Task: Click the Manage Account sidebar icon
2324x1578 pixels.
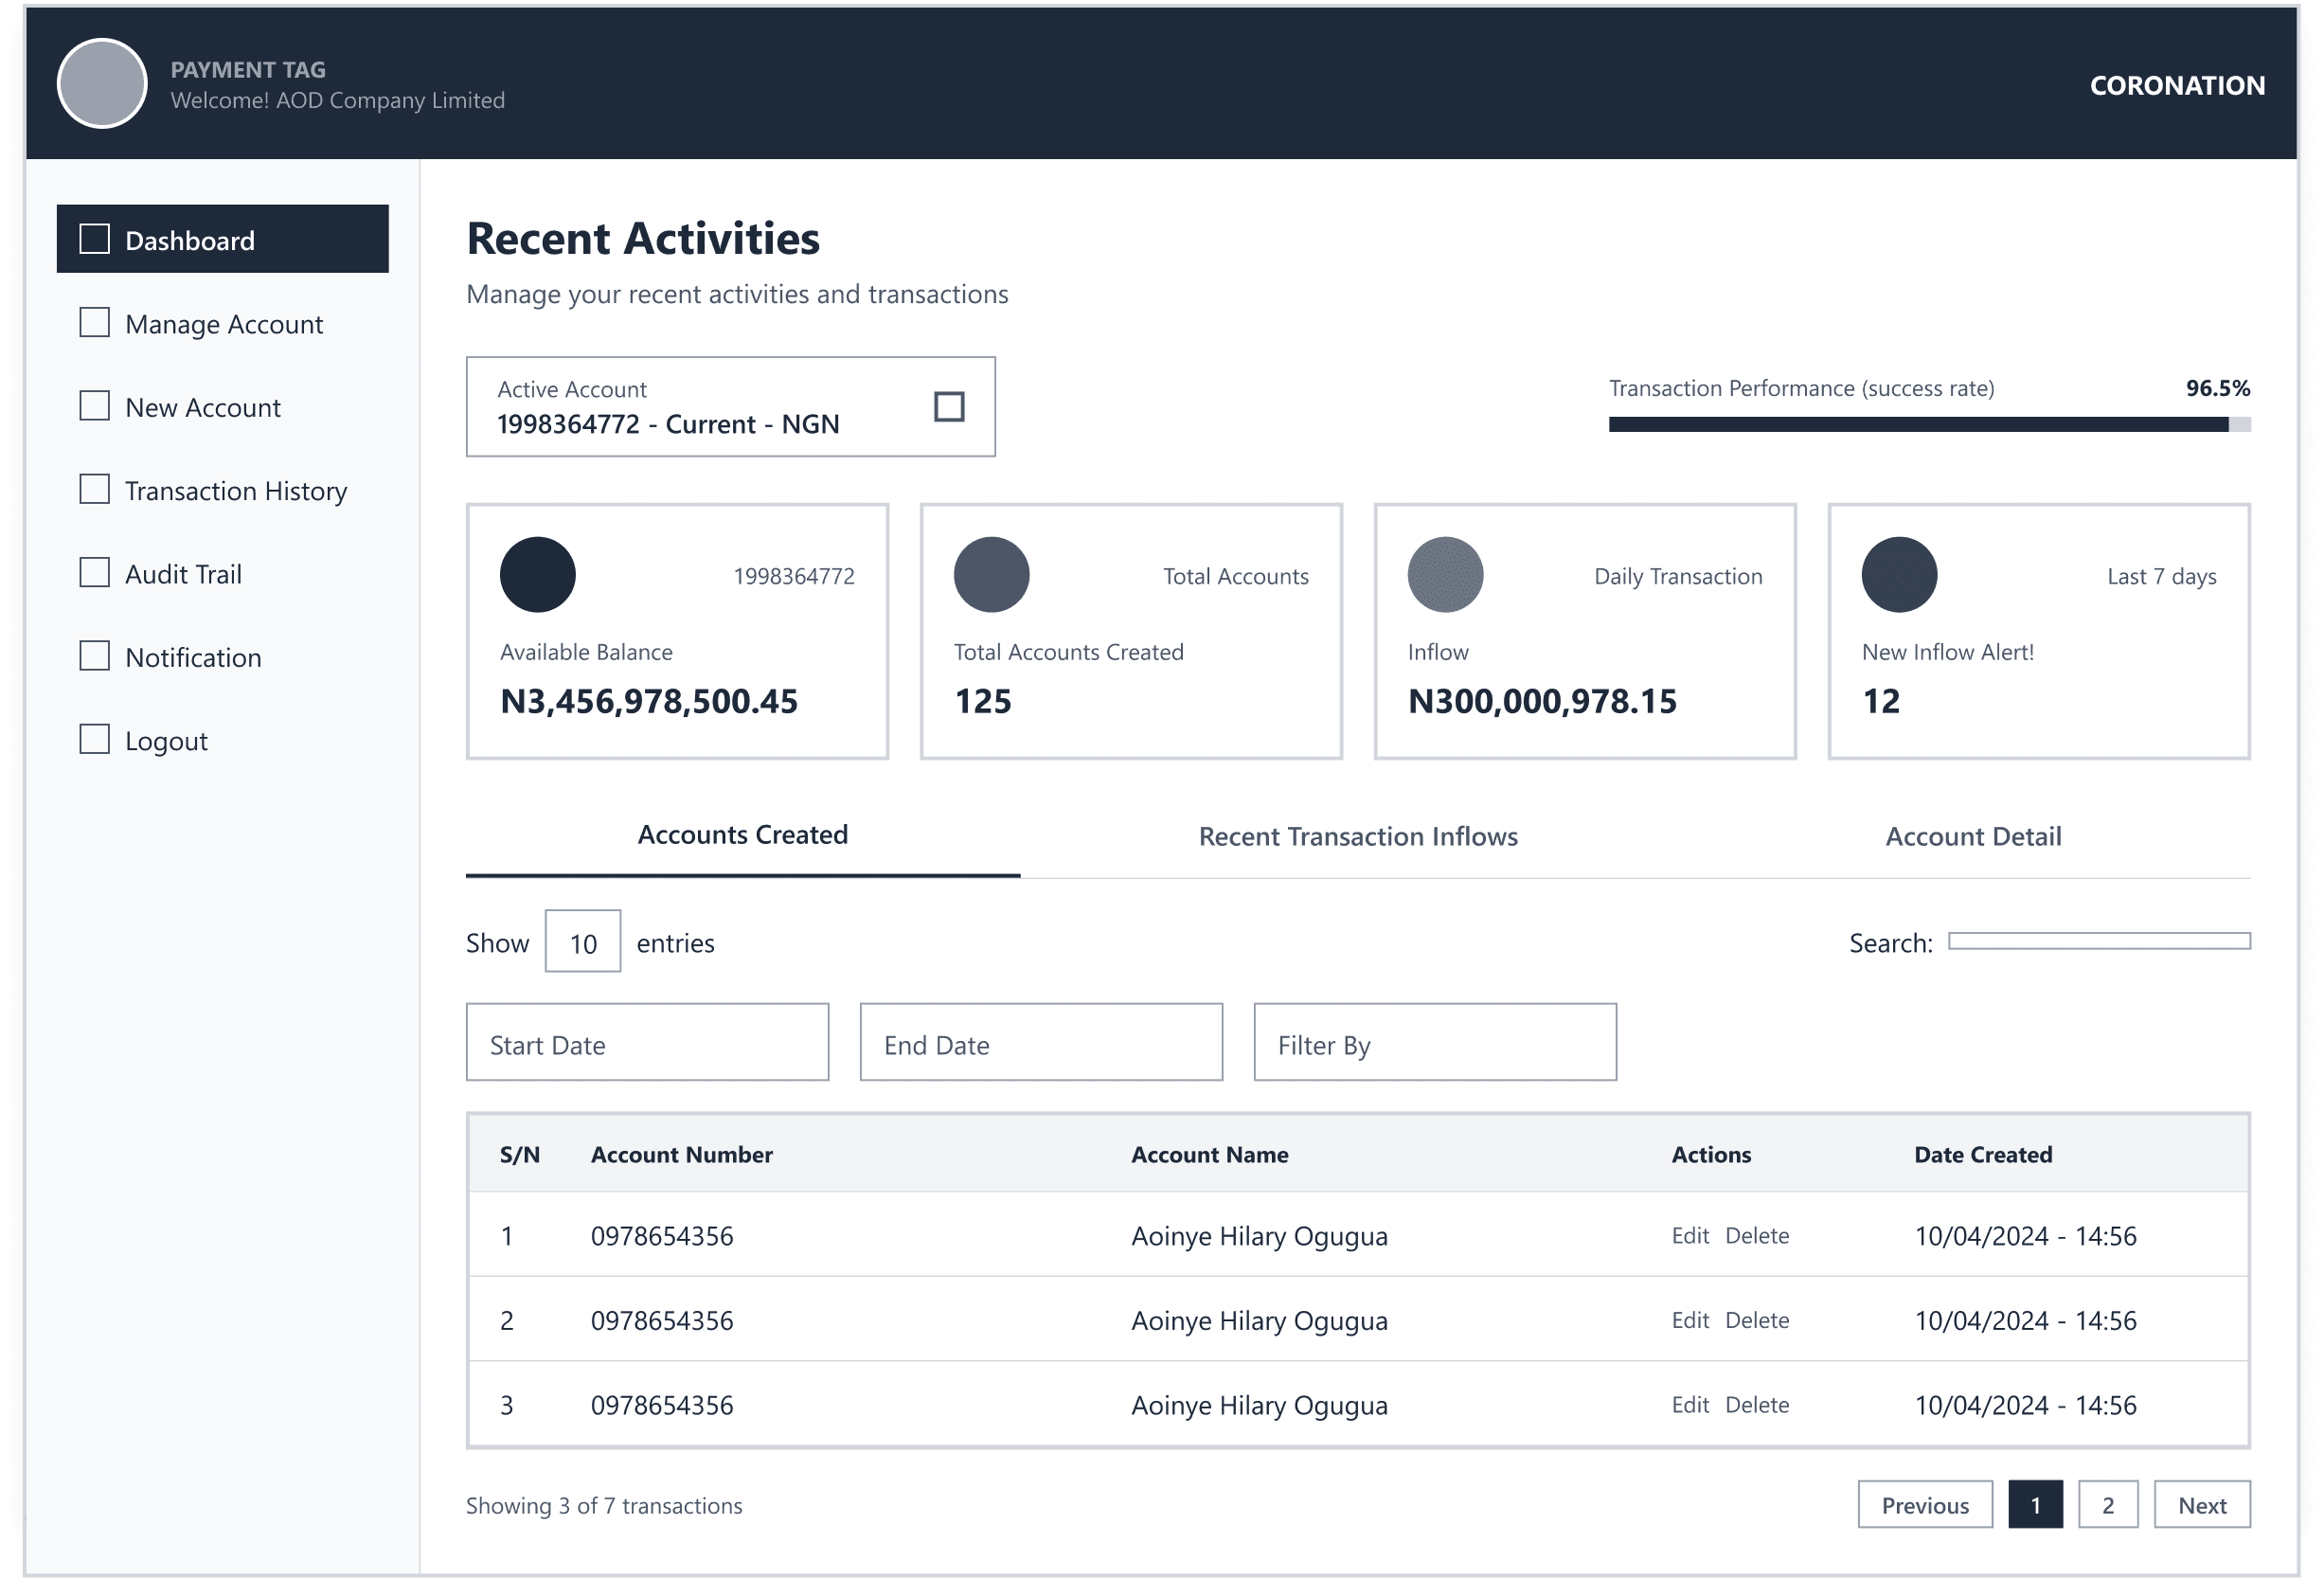Action: tap(95, 322)
